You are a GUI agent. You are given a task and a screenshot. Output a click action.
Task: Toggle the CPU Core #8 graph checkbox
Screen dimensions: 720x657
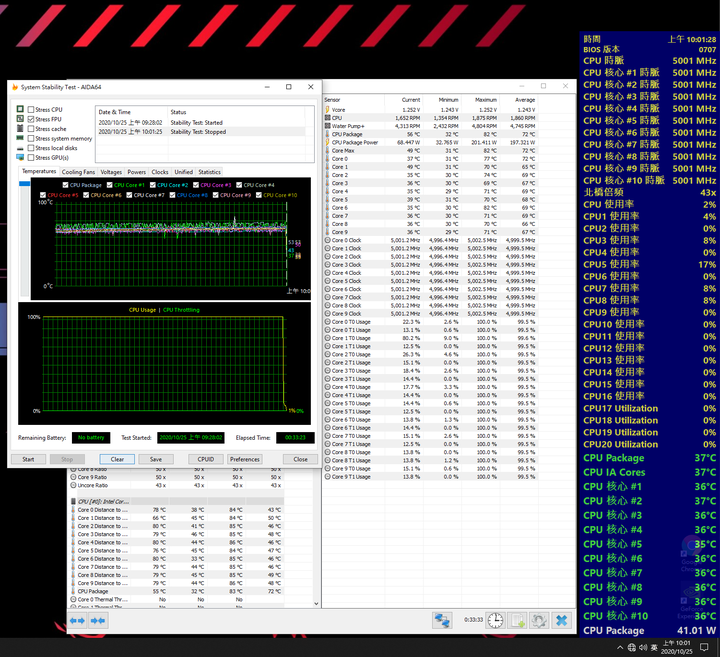(x=172, y=195)
